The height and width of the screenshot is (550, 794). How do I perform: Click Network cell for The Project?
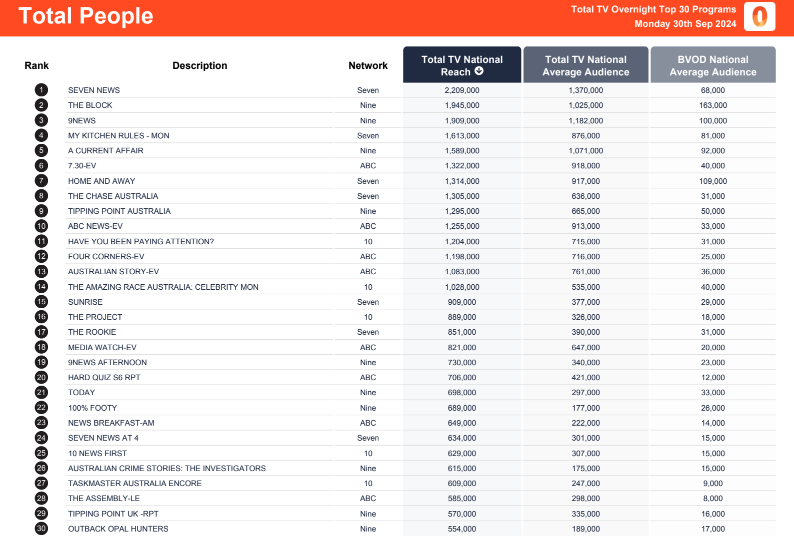coord(368,317)
